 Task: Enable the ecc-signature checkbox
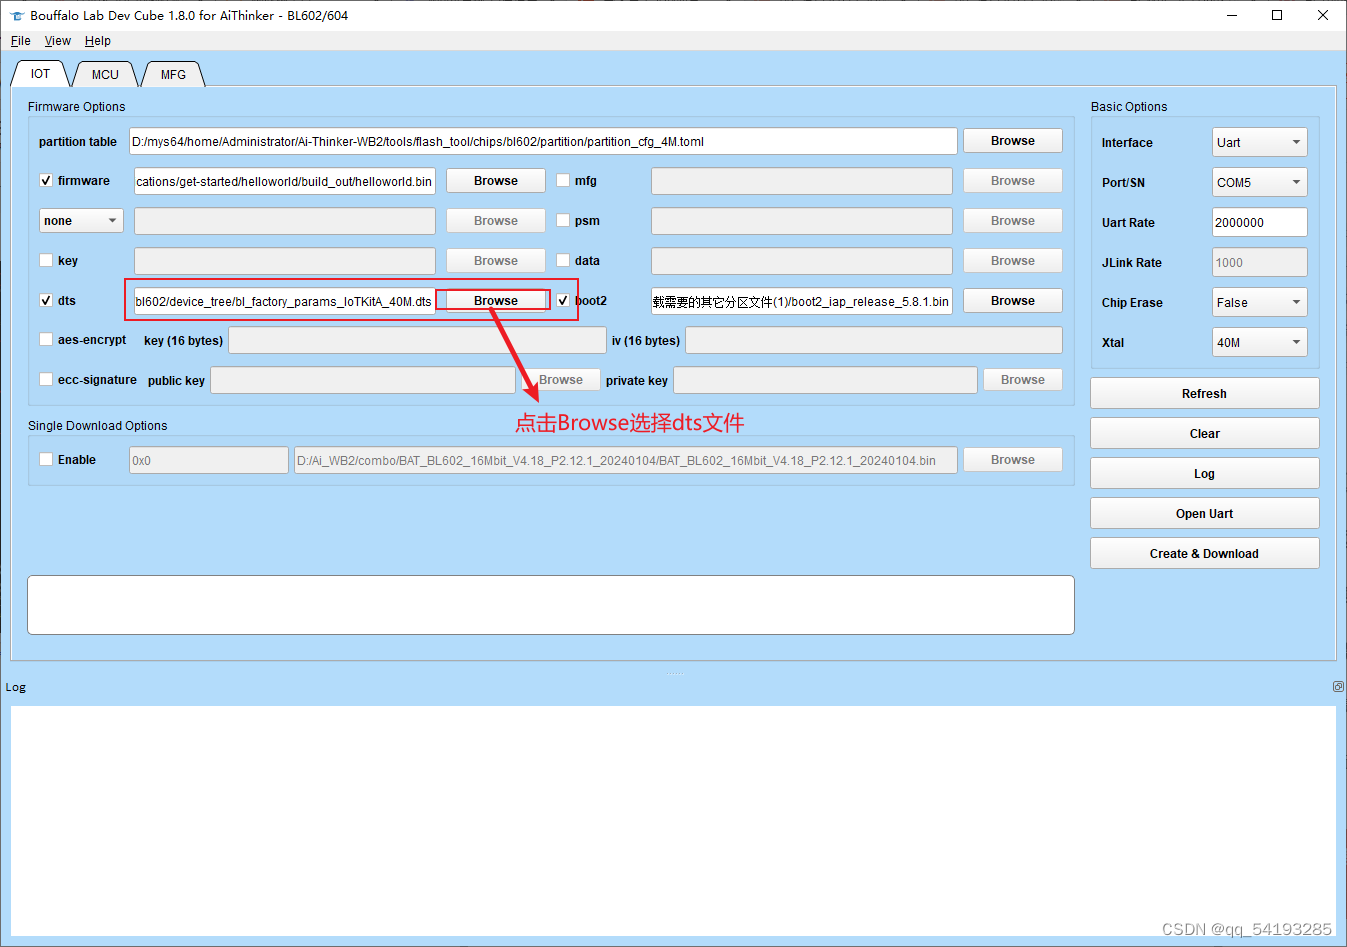(46, 379)
